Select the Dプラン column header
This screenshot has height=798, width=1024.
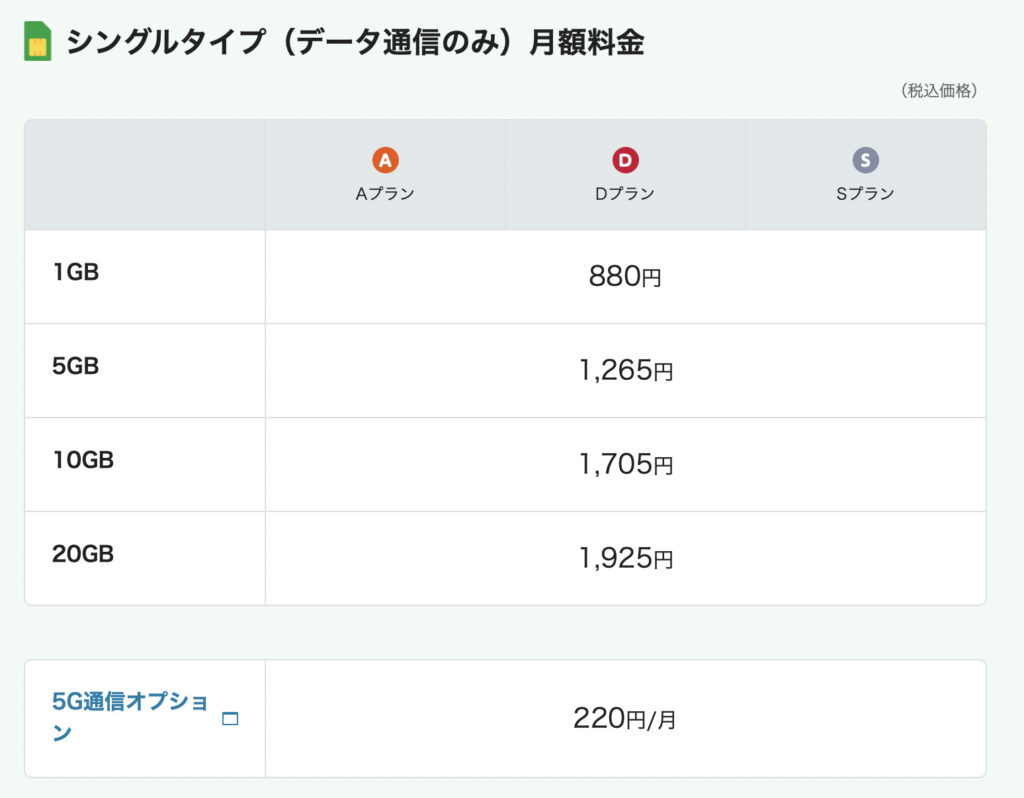coord(625,194)
